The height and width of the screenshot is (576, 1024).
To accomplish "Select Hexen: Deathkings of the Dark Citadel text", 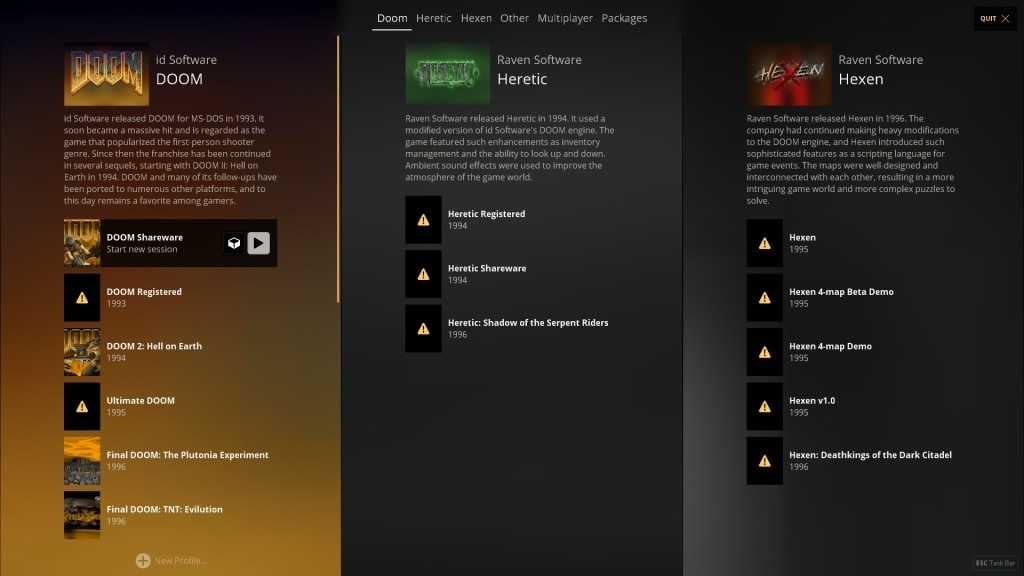I will pyautogui.click(x=871, y=455).
